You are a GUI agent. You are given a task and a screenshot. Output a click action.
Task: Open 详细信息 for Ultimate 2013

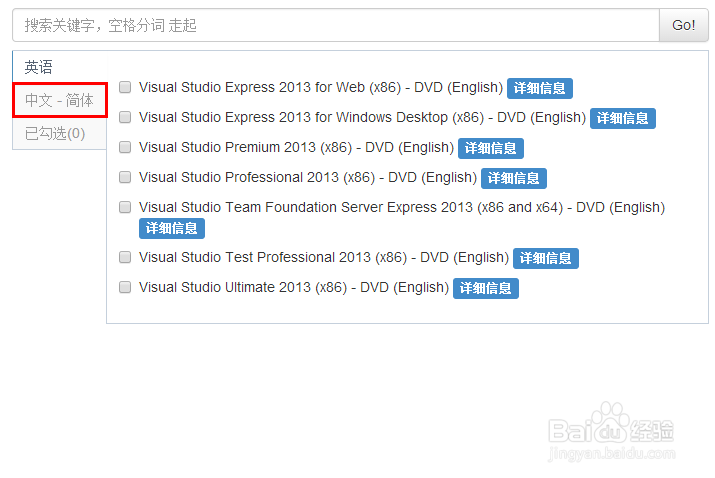pos(486,288)
